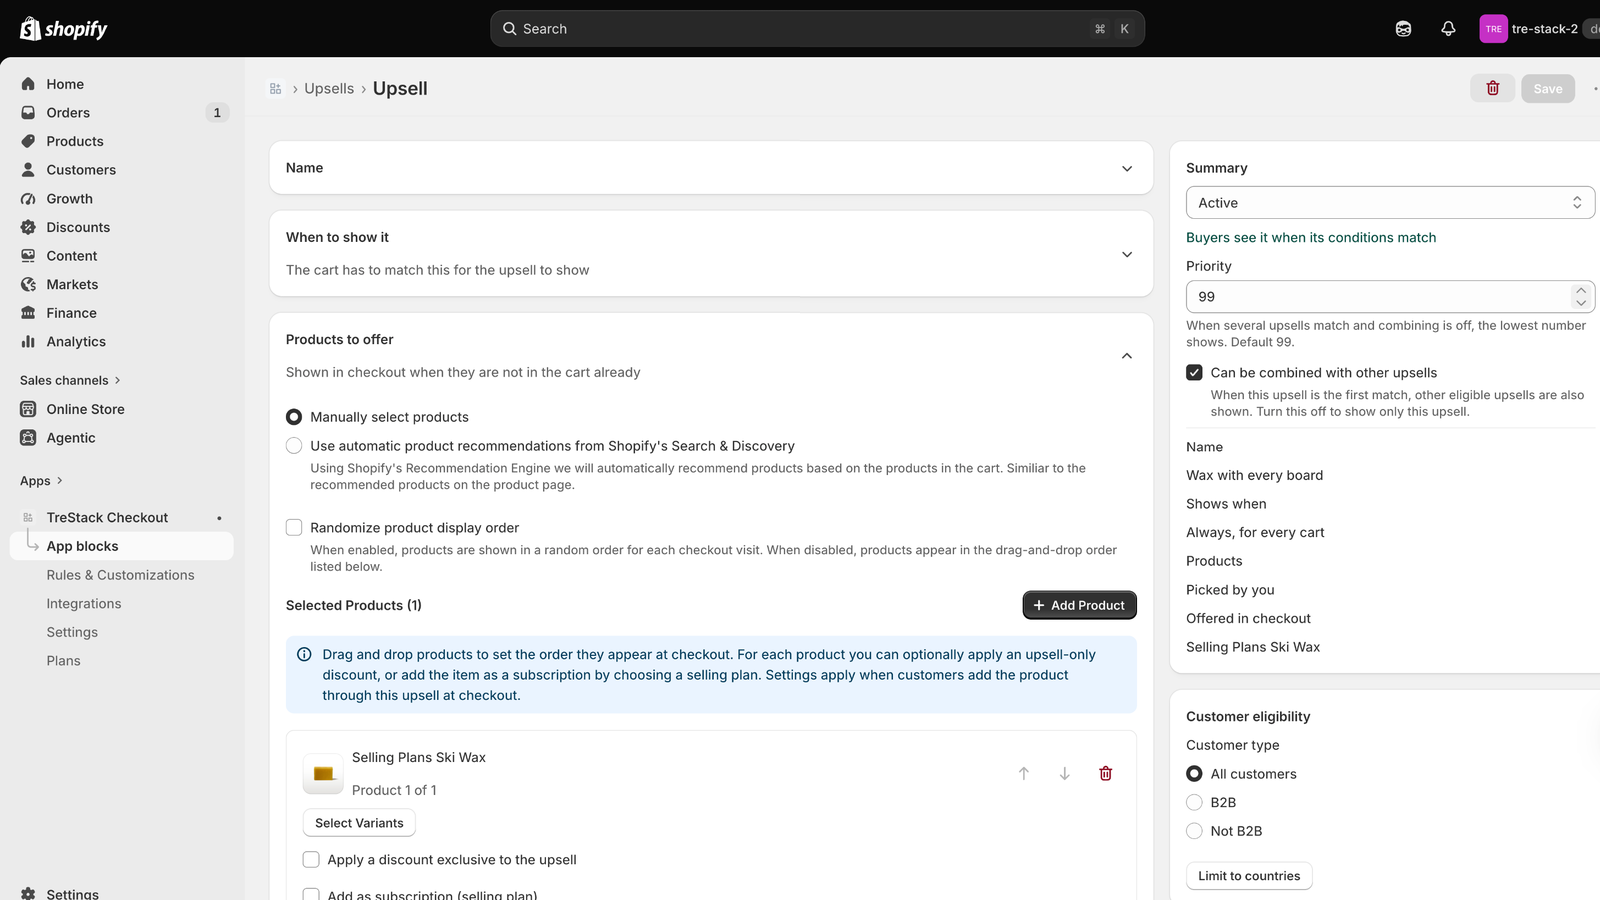
Task: Select automatic product recommendations option
Action: [x=294, y=446]
